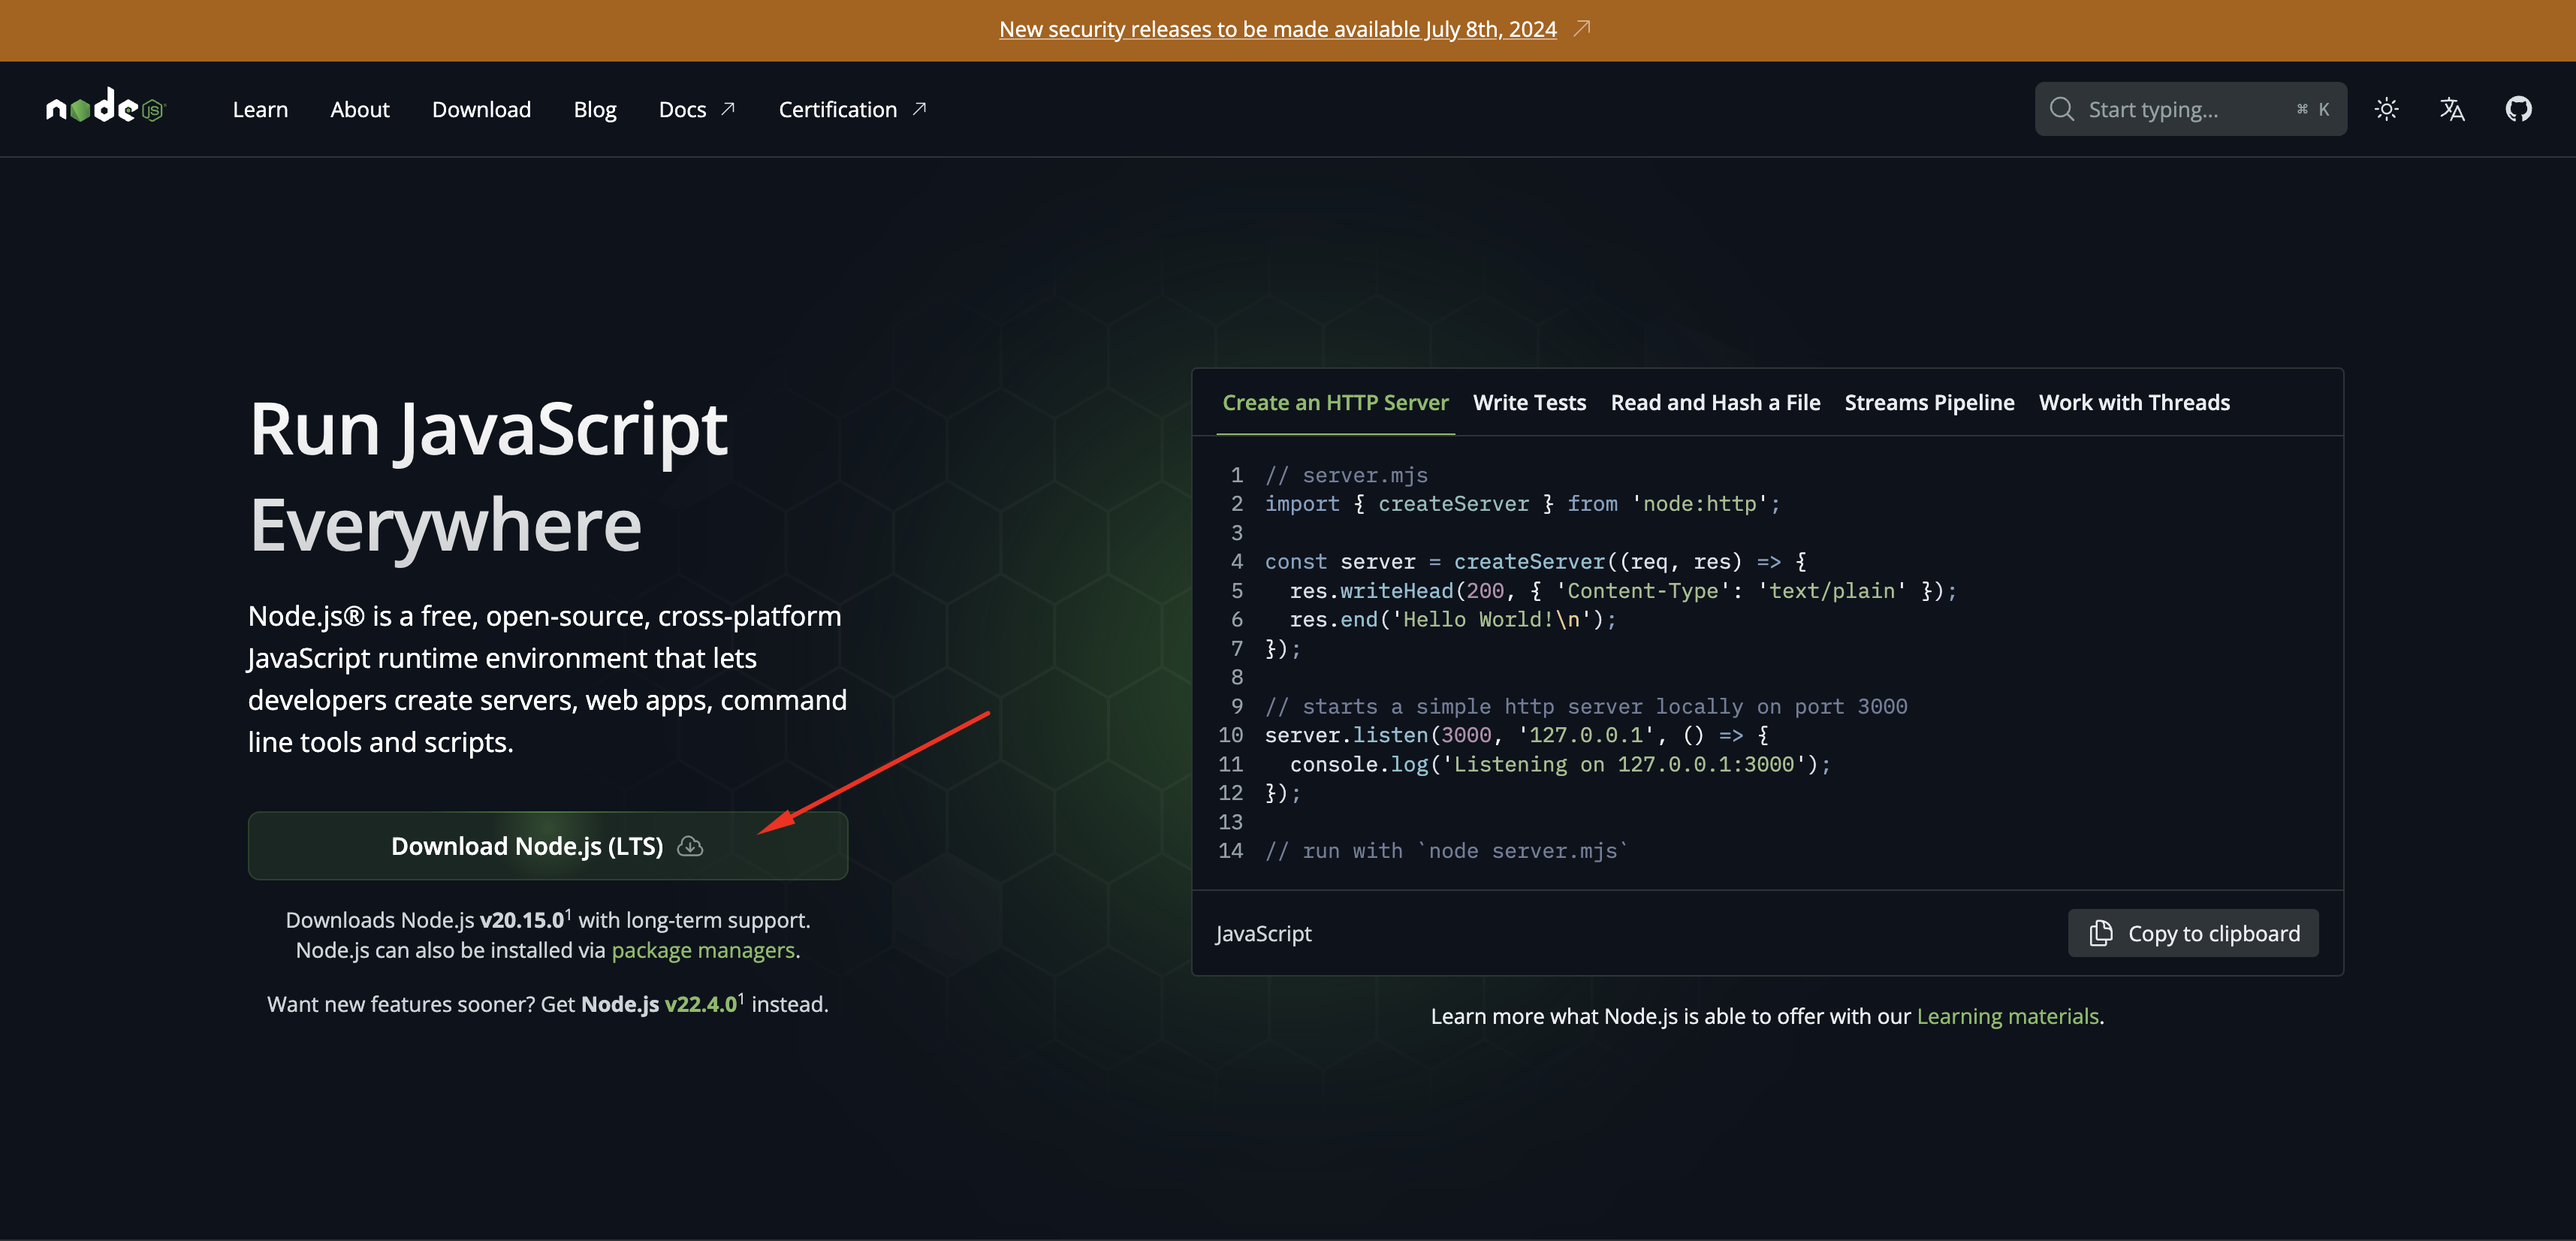Open the package managers link
The image size is (2576, 1241).
click(x=703, y=950)
